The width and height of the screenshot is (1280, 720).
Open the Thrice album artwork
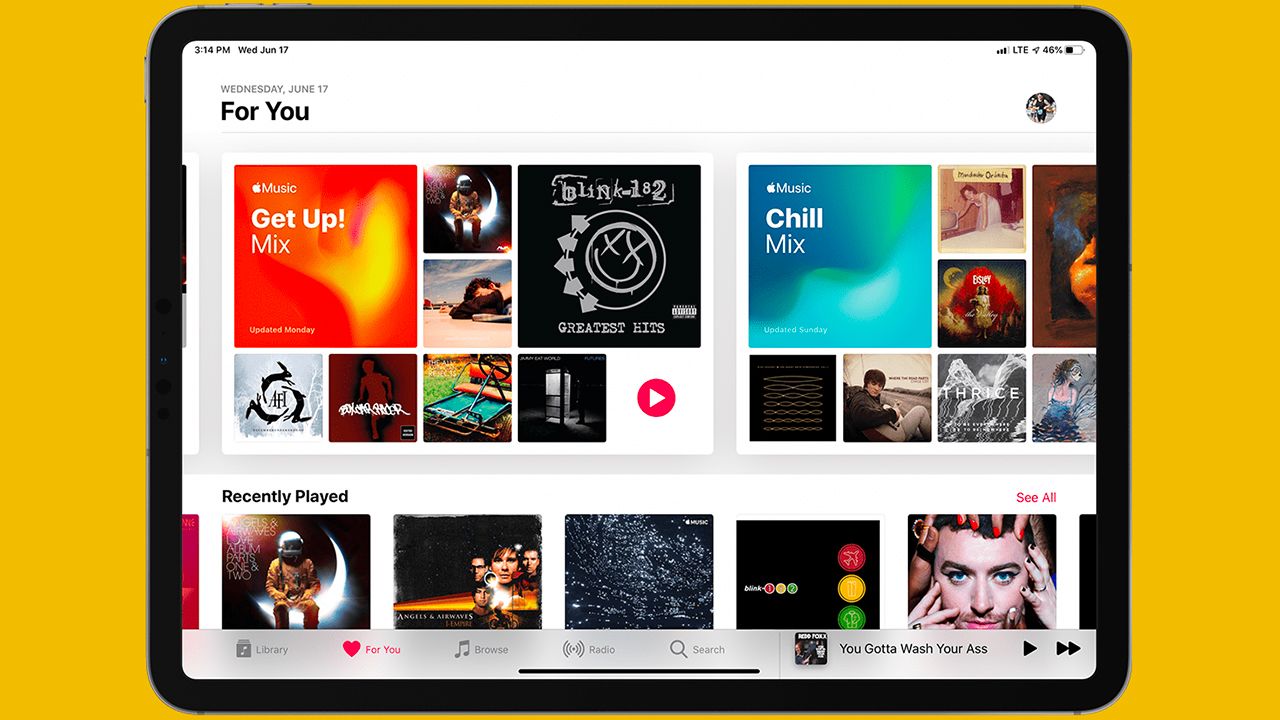[x=982, y=398]
